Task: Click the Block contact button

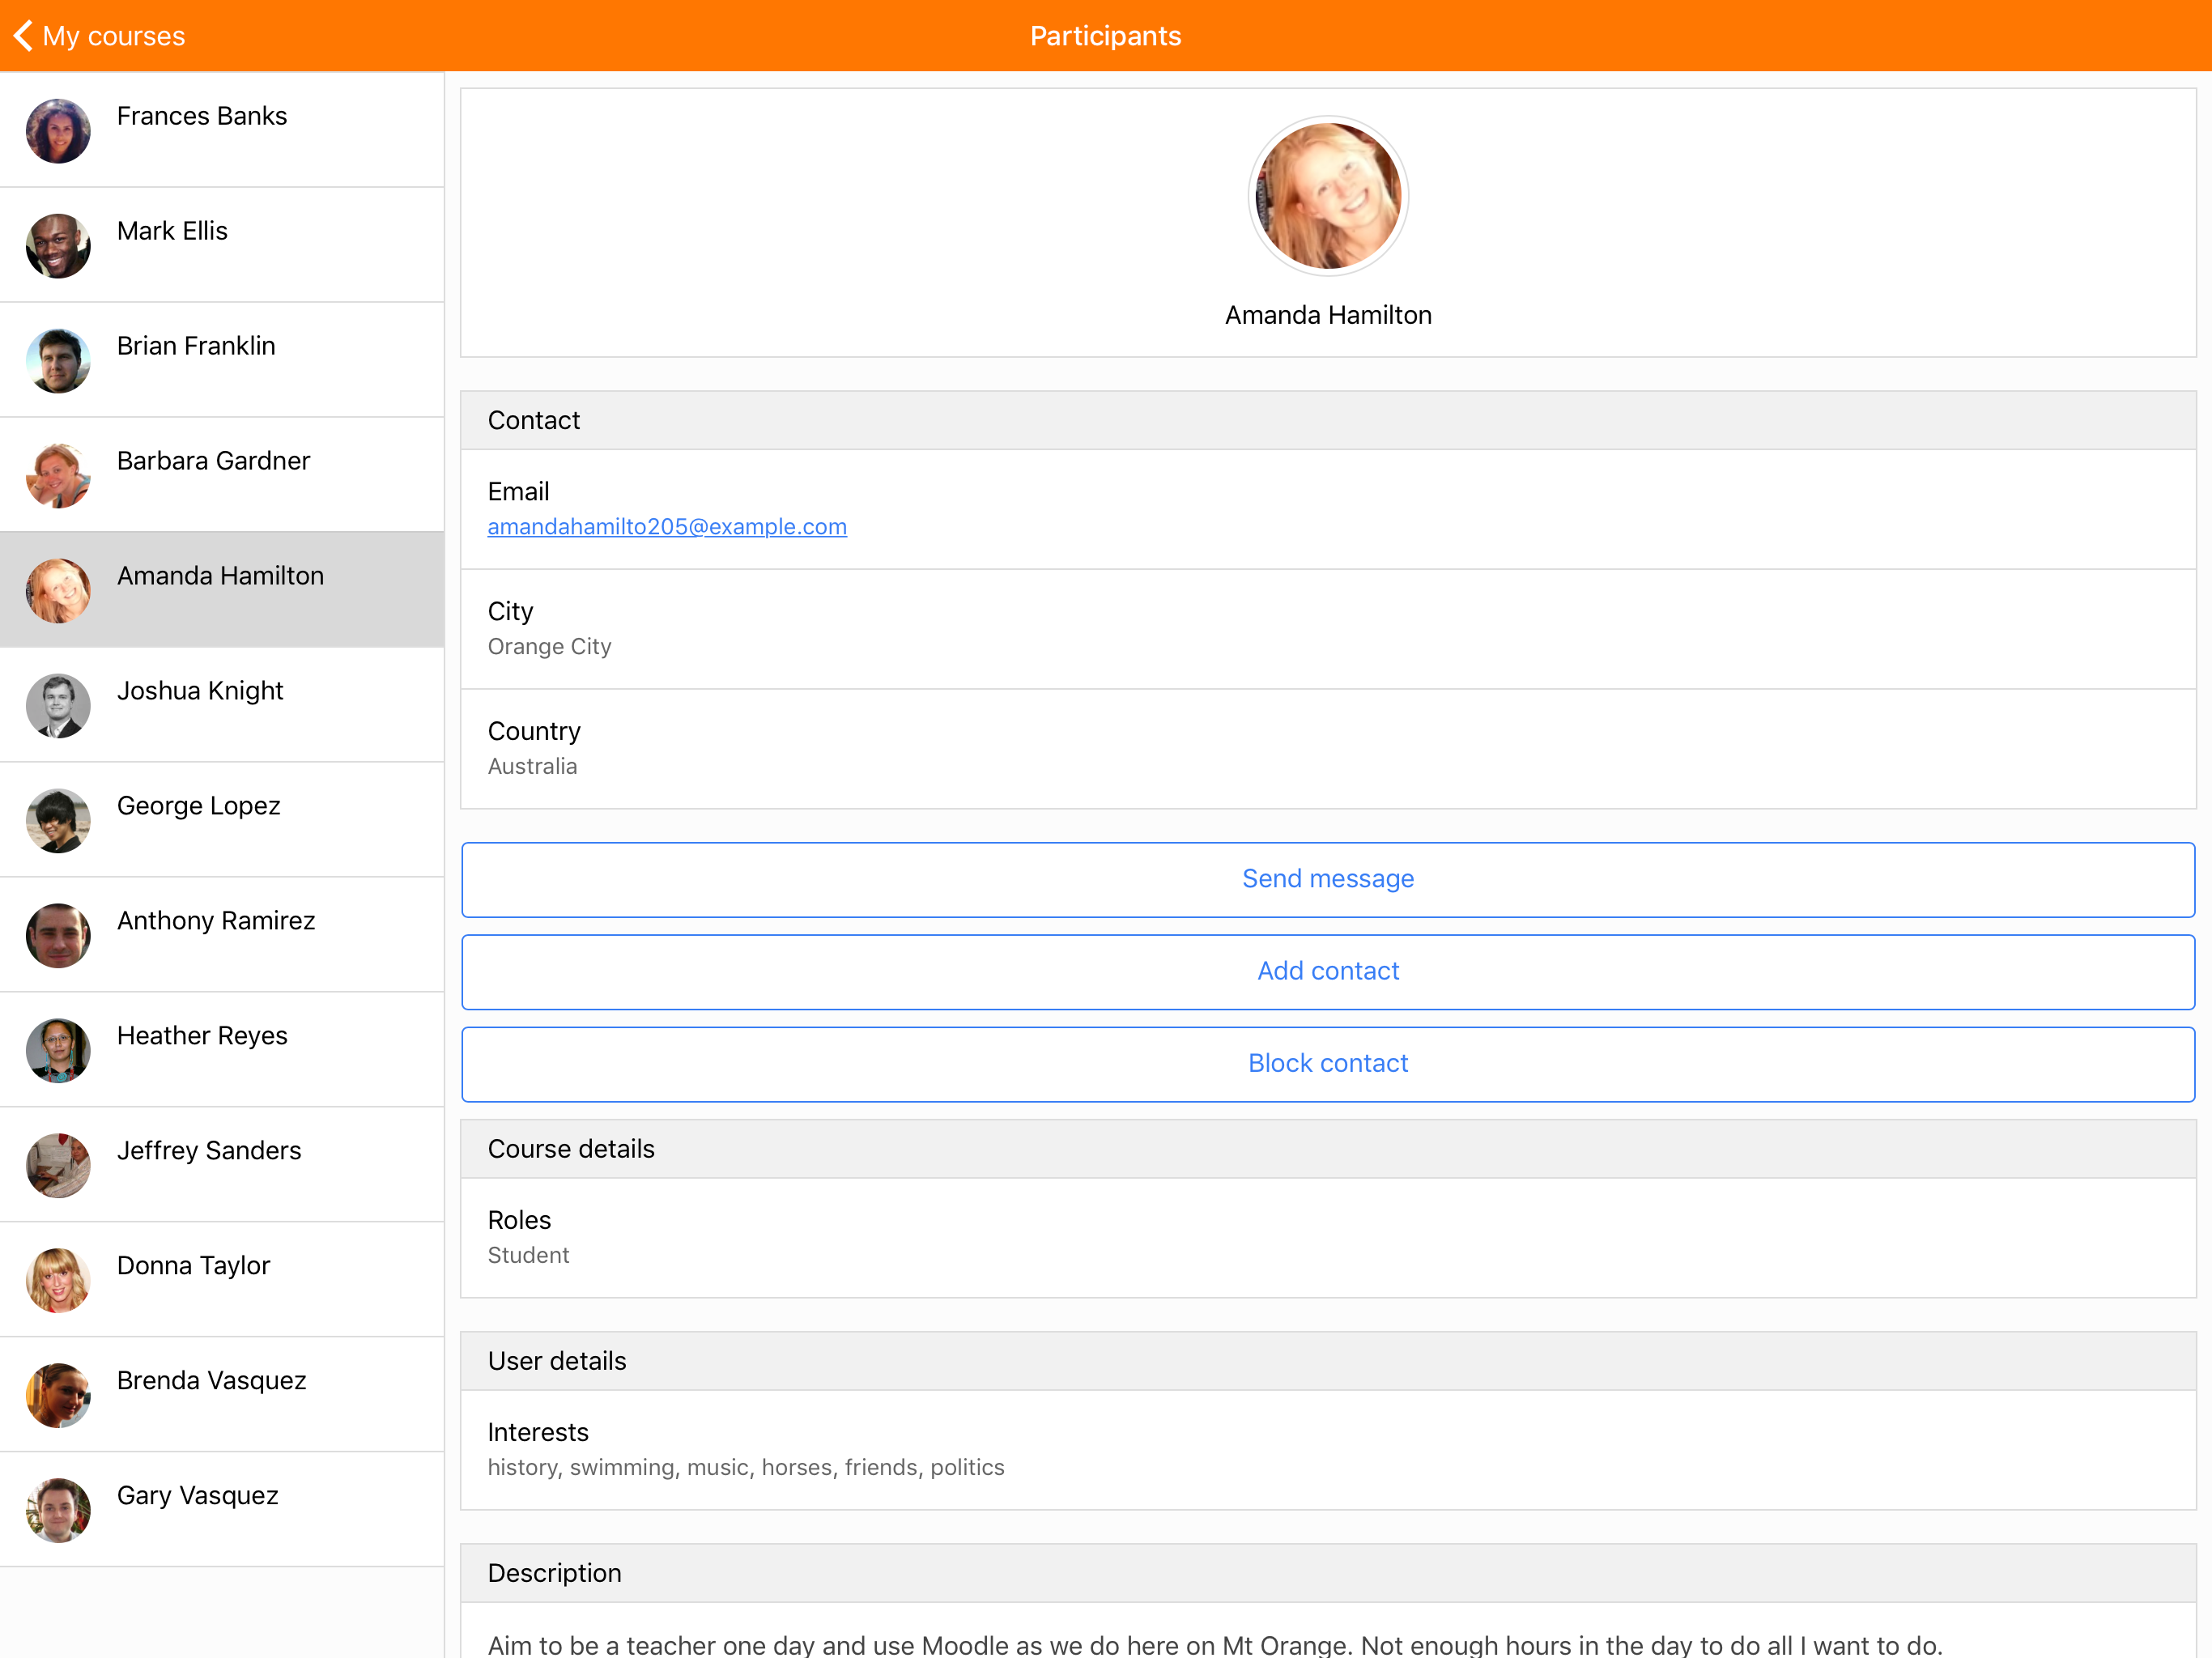Action: point(1328,1063)
